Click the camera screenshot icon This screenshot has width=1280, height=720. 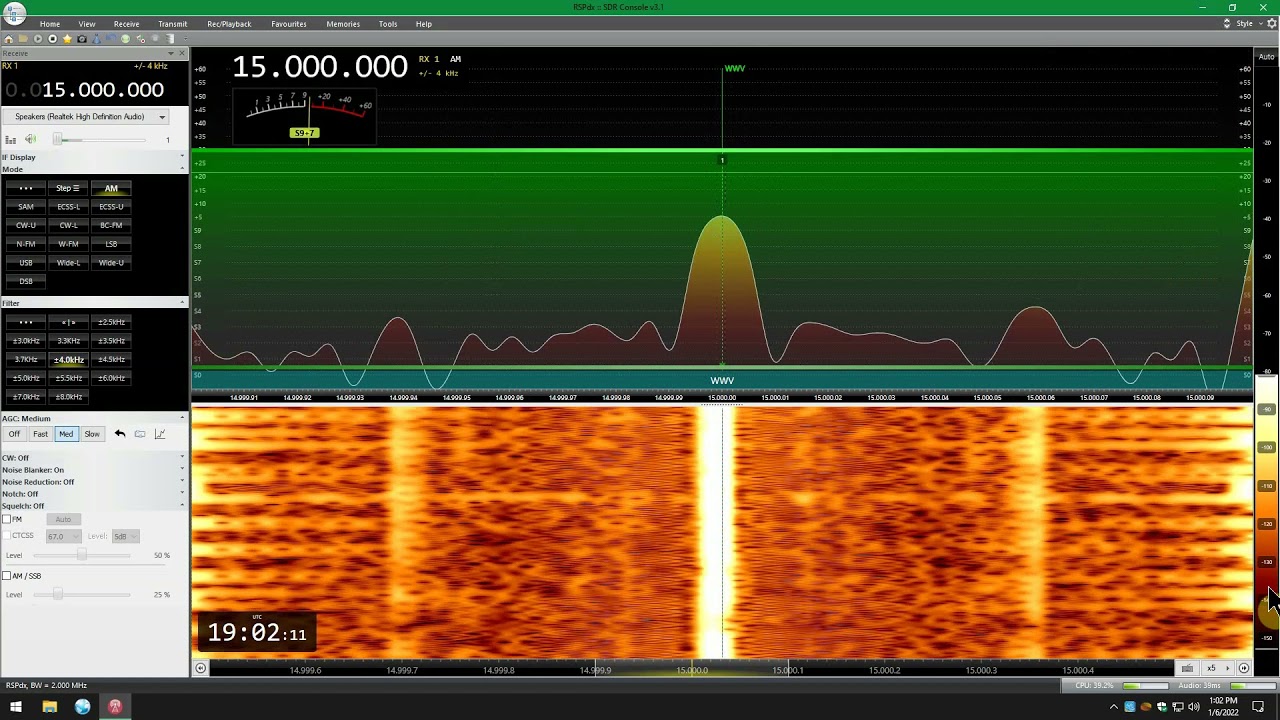click(82, 39)
